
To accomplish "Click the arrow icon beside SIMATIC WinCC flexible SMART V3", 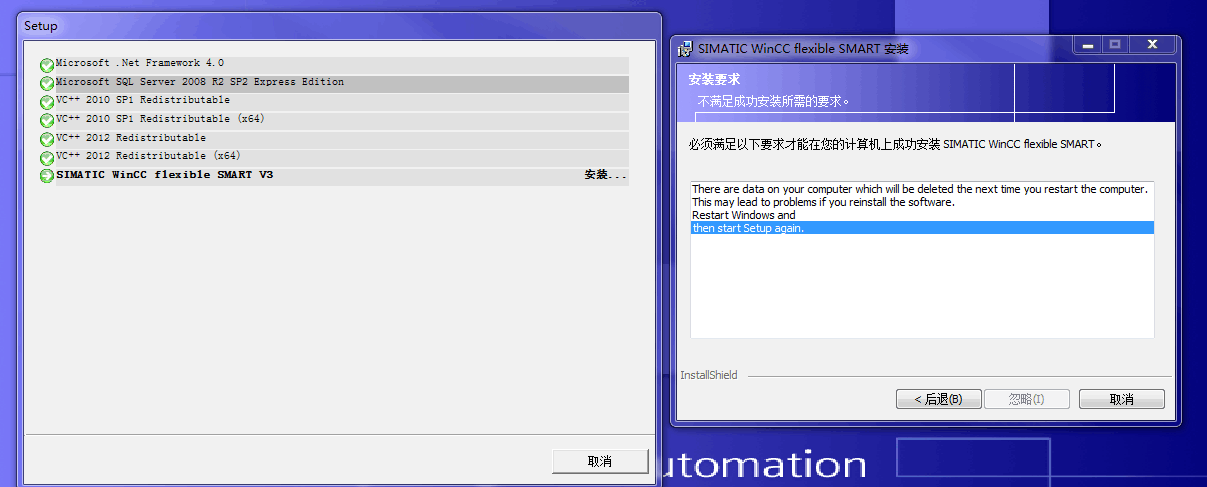I will click(x=47, y=177).
